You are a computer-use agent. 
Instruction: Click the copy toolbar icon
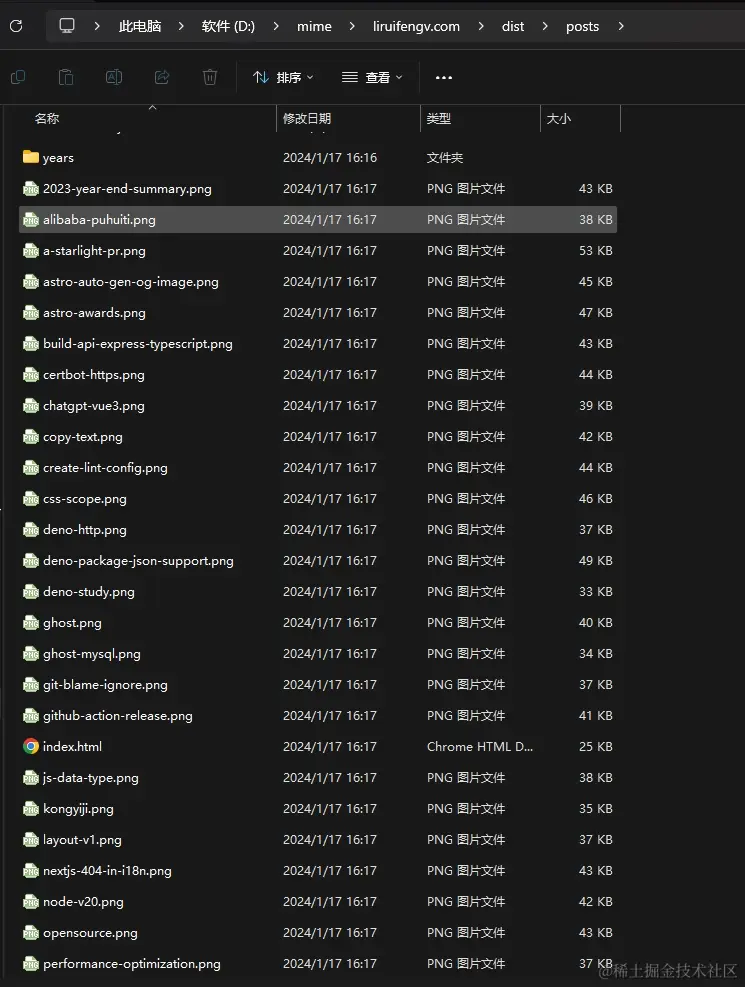[x=18, y=77]
